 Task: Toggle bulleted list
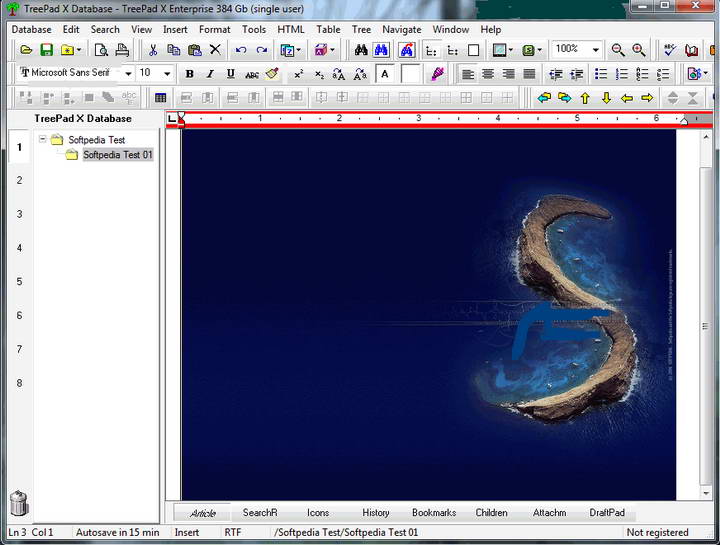click(x=601, y=74)
